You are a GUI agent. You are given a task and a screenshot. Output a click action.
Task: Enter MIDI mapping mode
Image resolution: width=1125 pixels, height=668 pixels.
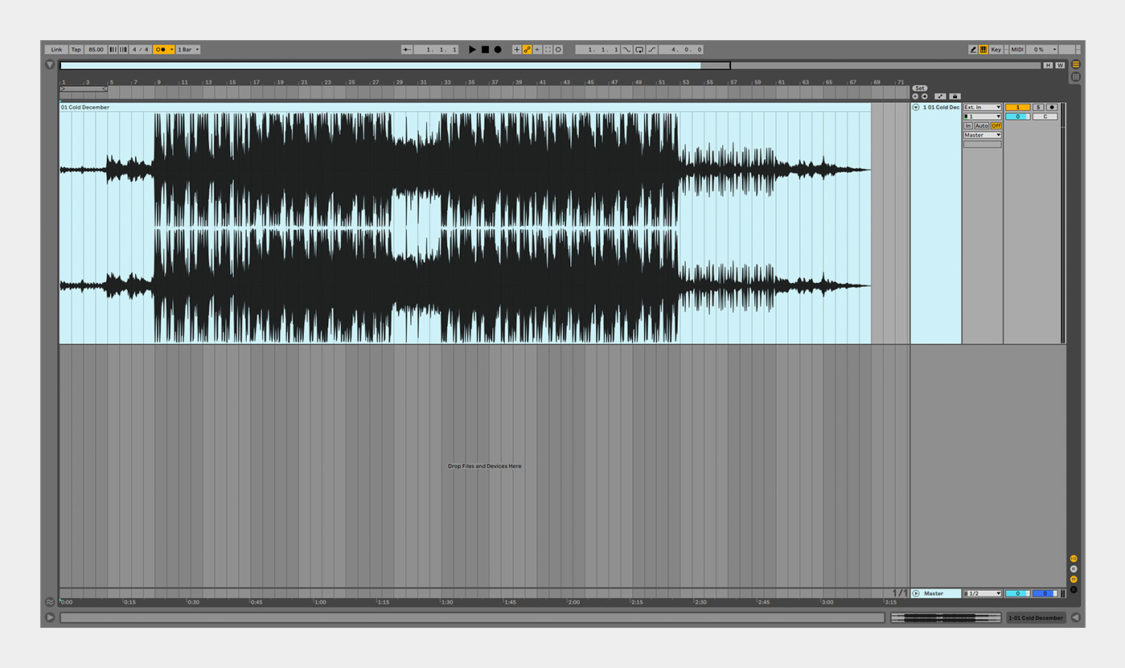[x=1018, y=49]
